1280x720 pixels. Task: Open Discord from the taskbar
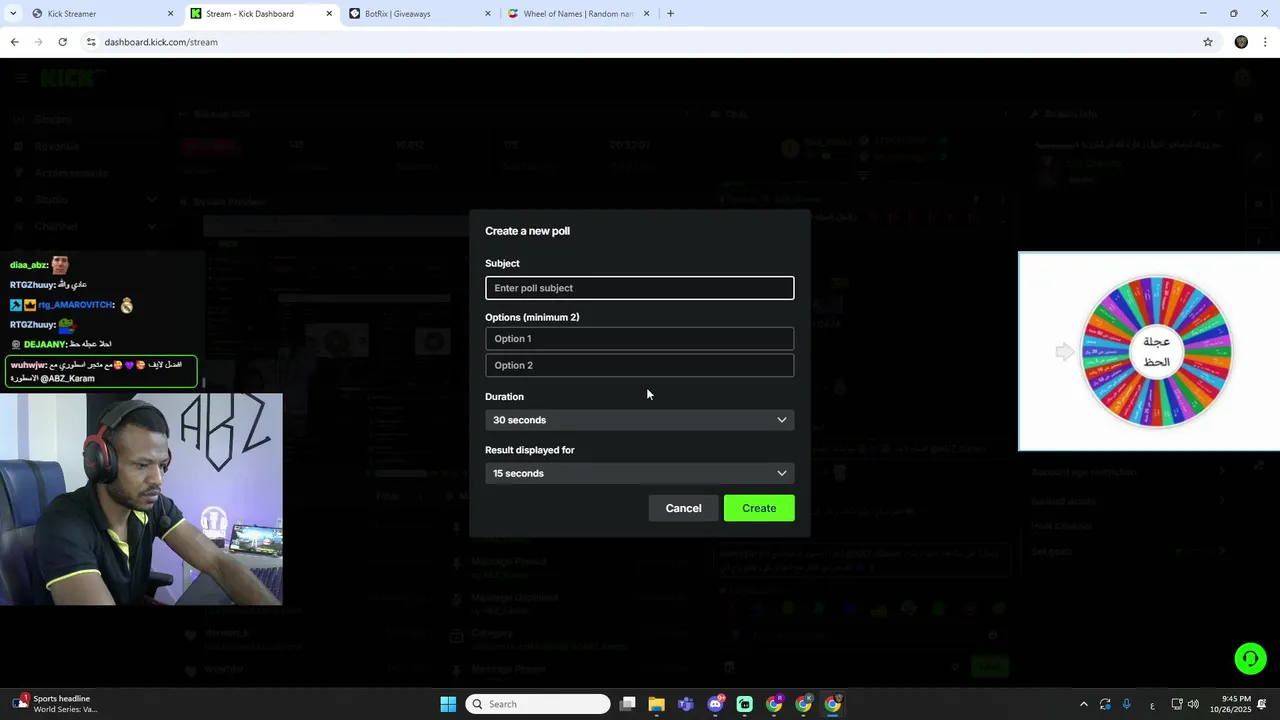(716, 704)
